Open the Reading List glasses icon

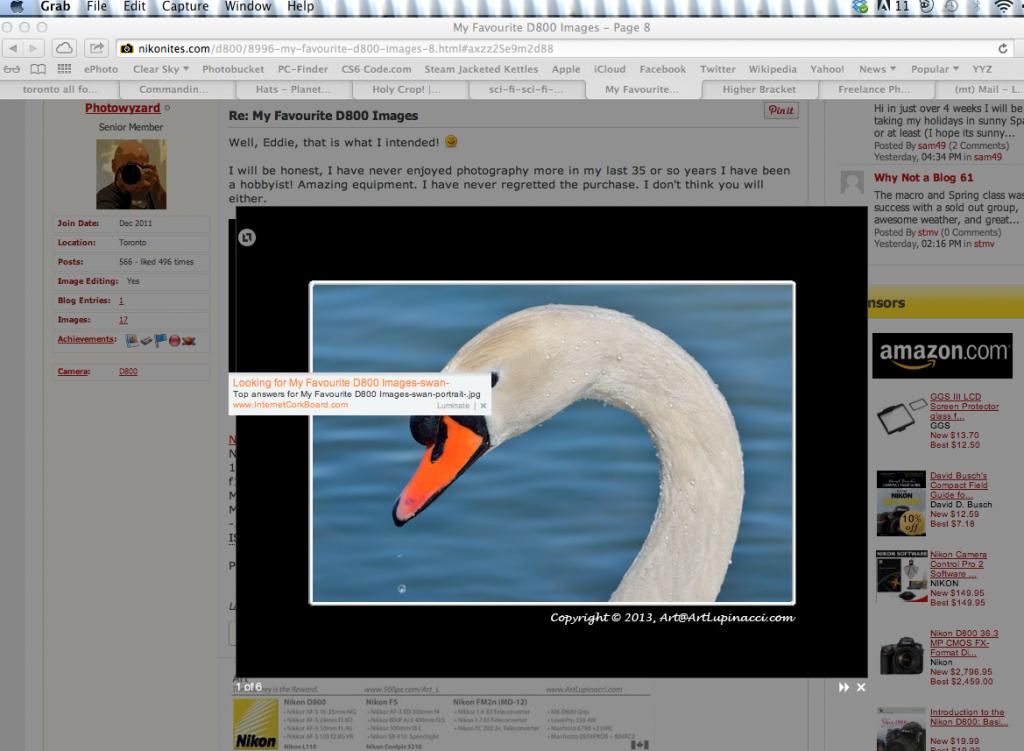[12, 69]
